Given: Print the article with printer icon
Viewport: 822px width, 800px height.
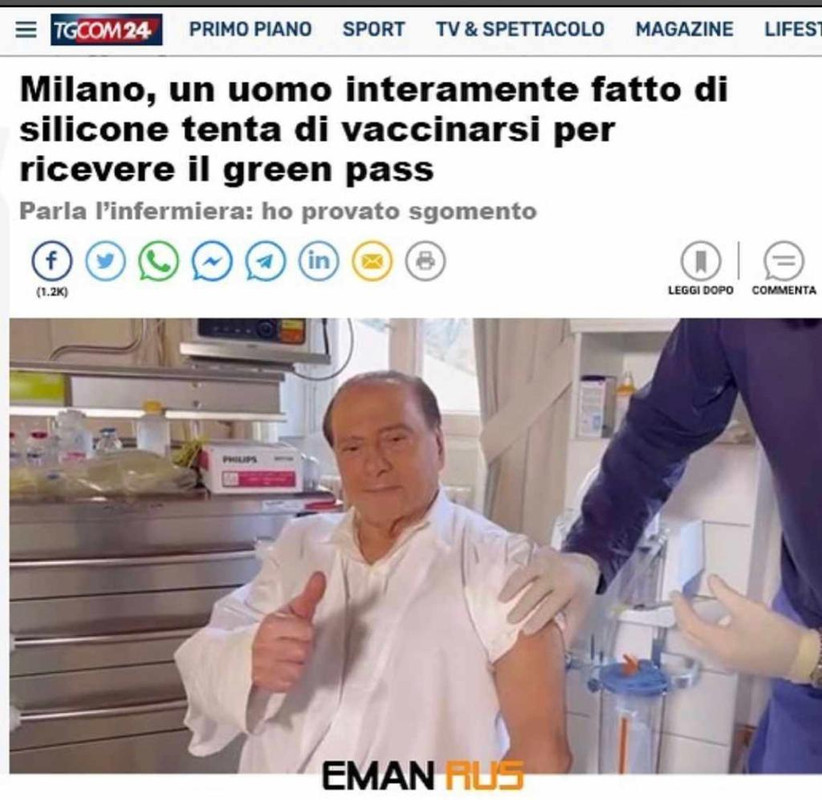Looking at the screenshot, I should point(425,261).
